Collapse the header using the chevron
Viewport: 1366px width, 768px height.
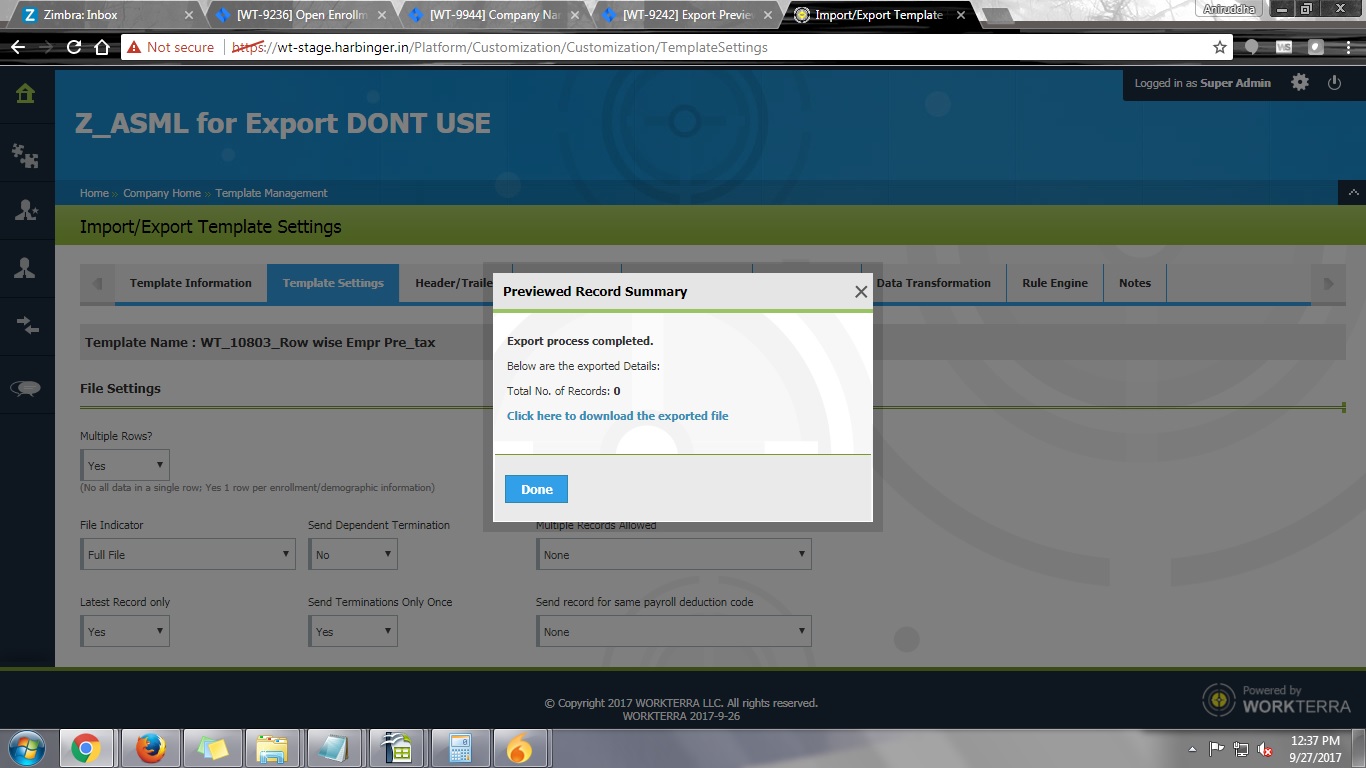pos(1352,192)
